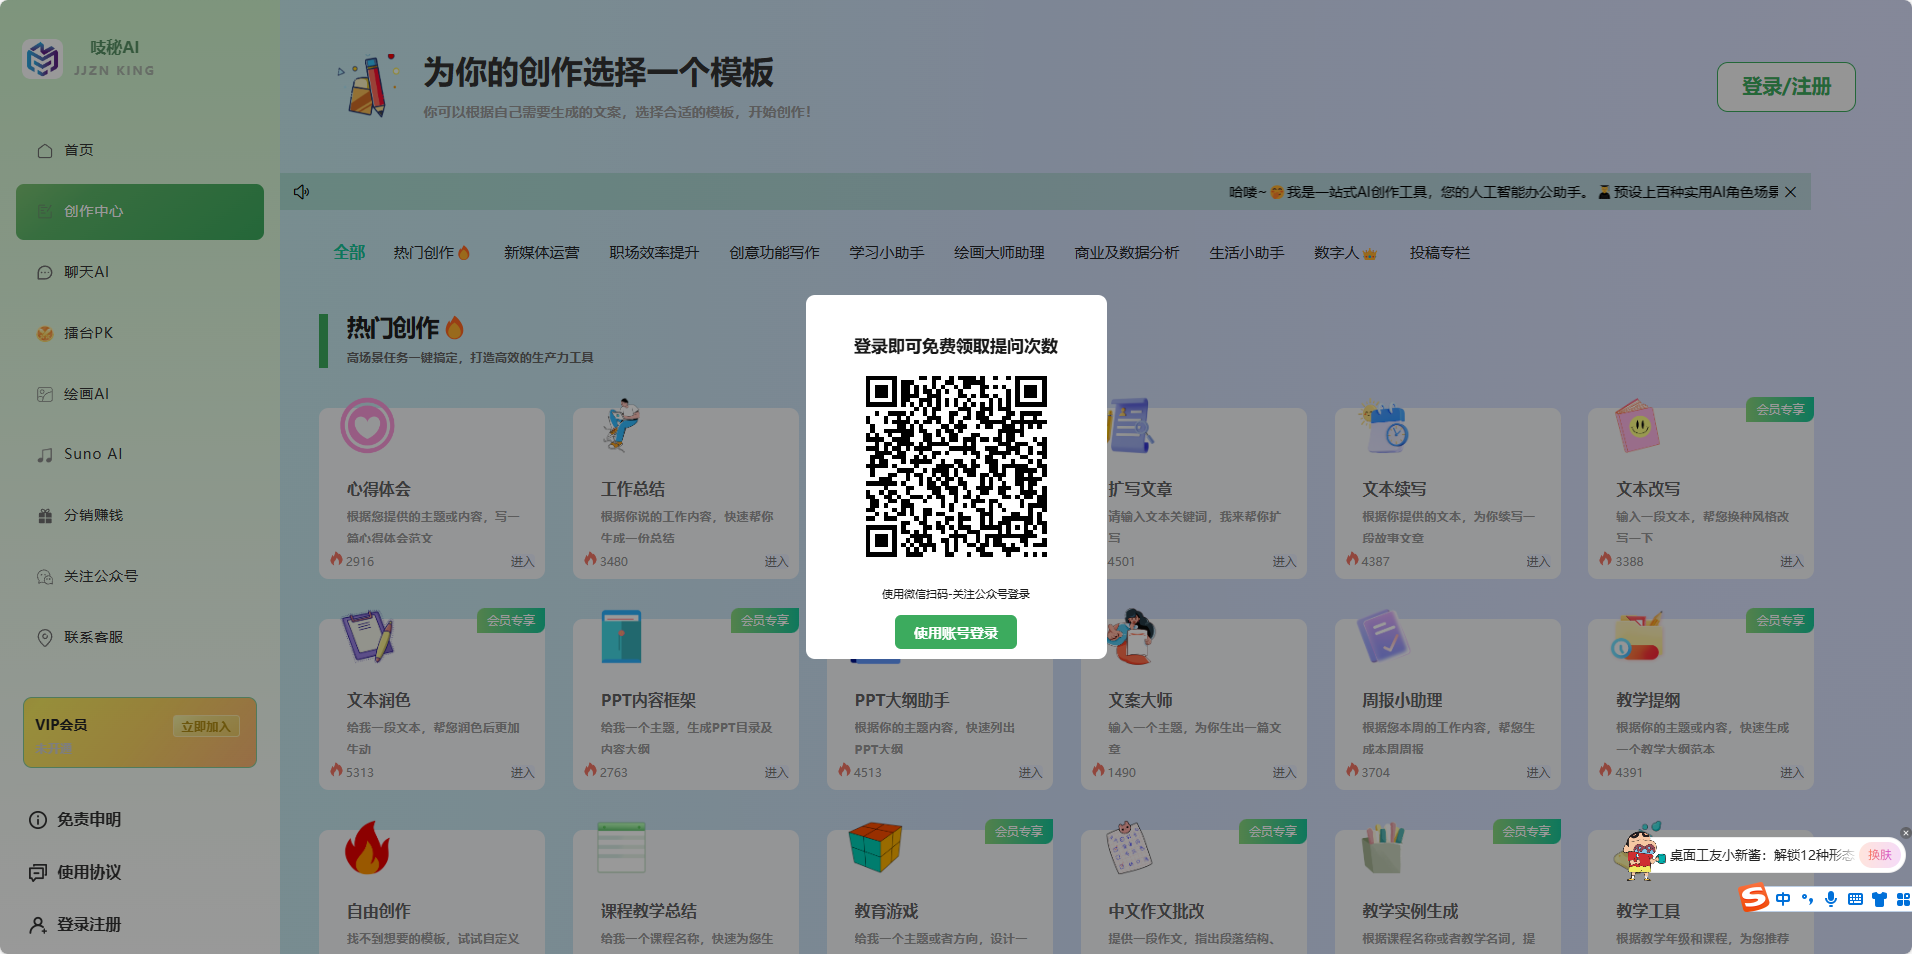The image size is (1912, 954).
Task: Click the 擂台PK orange icon
Action: (x=45, y=334)
